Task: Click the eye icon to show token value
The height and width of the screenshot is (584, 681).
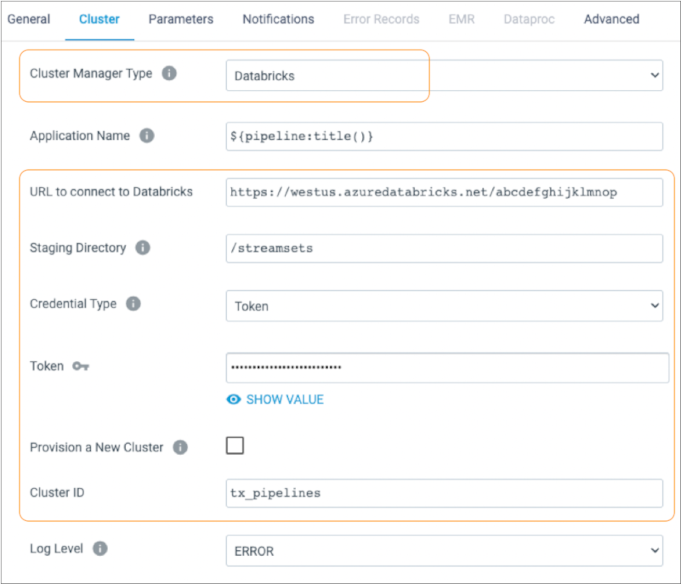Action: [x=234, y=400]
